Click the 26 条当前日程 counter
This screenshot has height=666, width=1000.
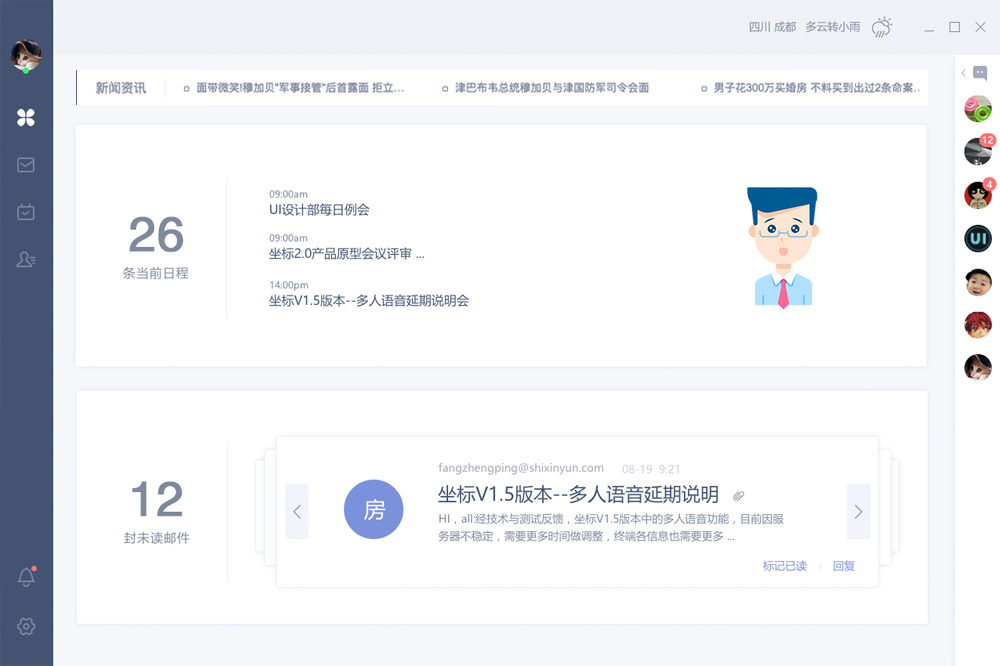(156, 246)
